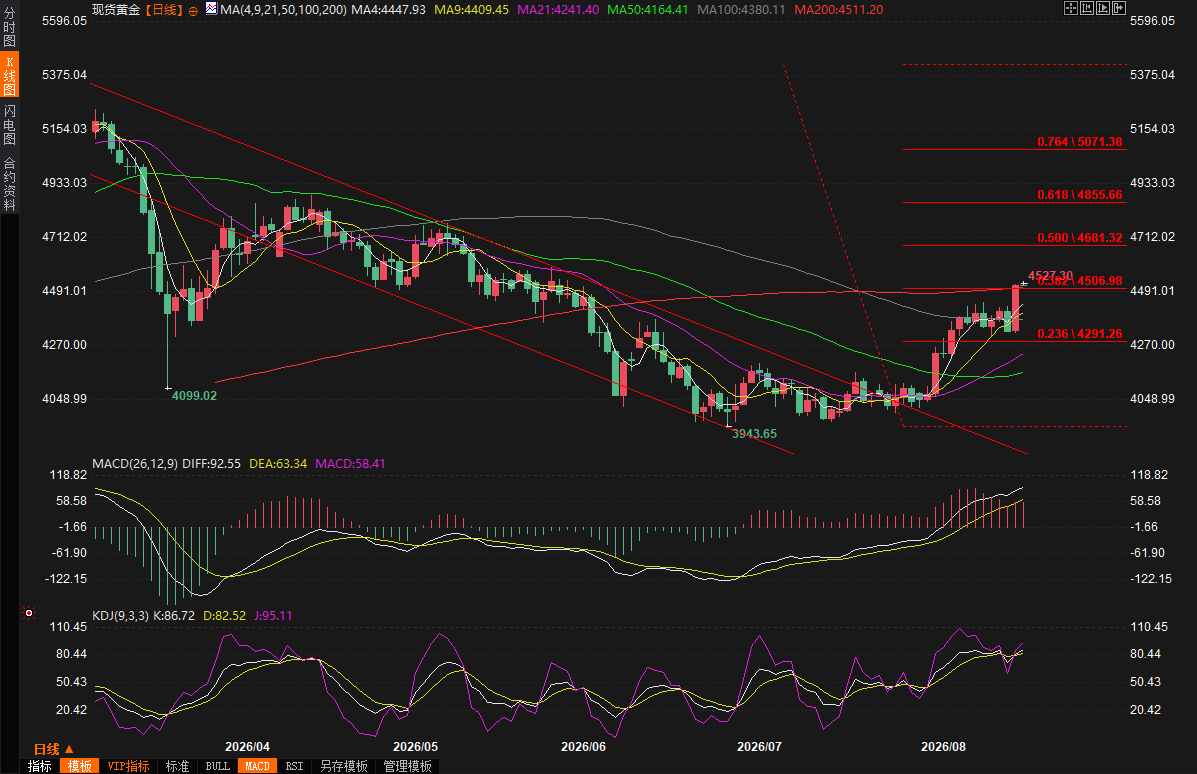Switch to the 闪电图 side tab
This screenshot has width=1197, height=774.
(9, 124)
